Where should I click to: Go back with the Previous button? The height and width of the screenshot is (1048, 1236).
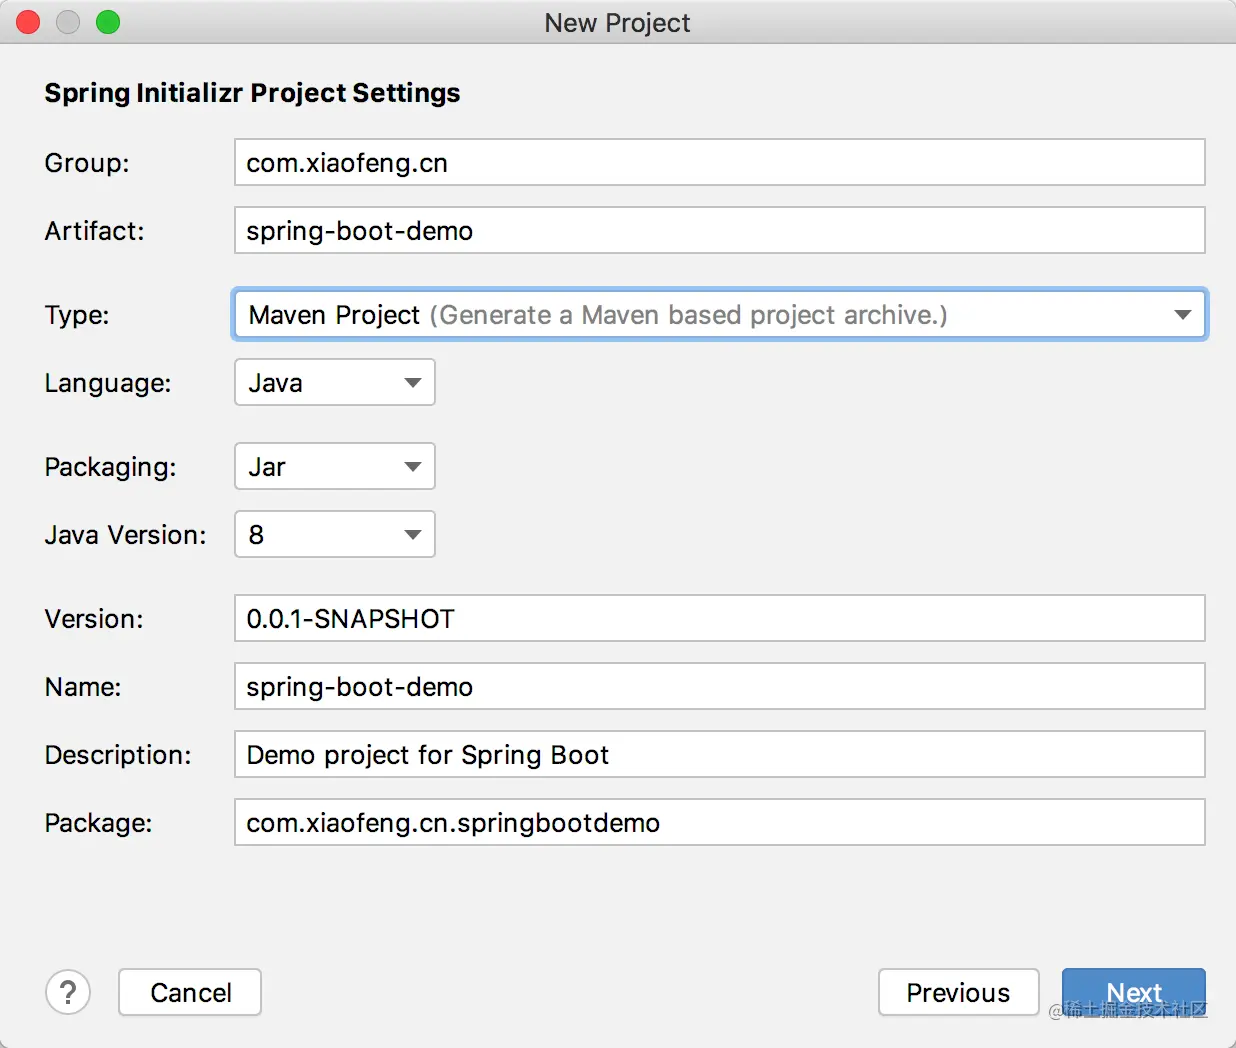pos(958,992)
